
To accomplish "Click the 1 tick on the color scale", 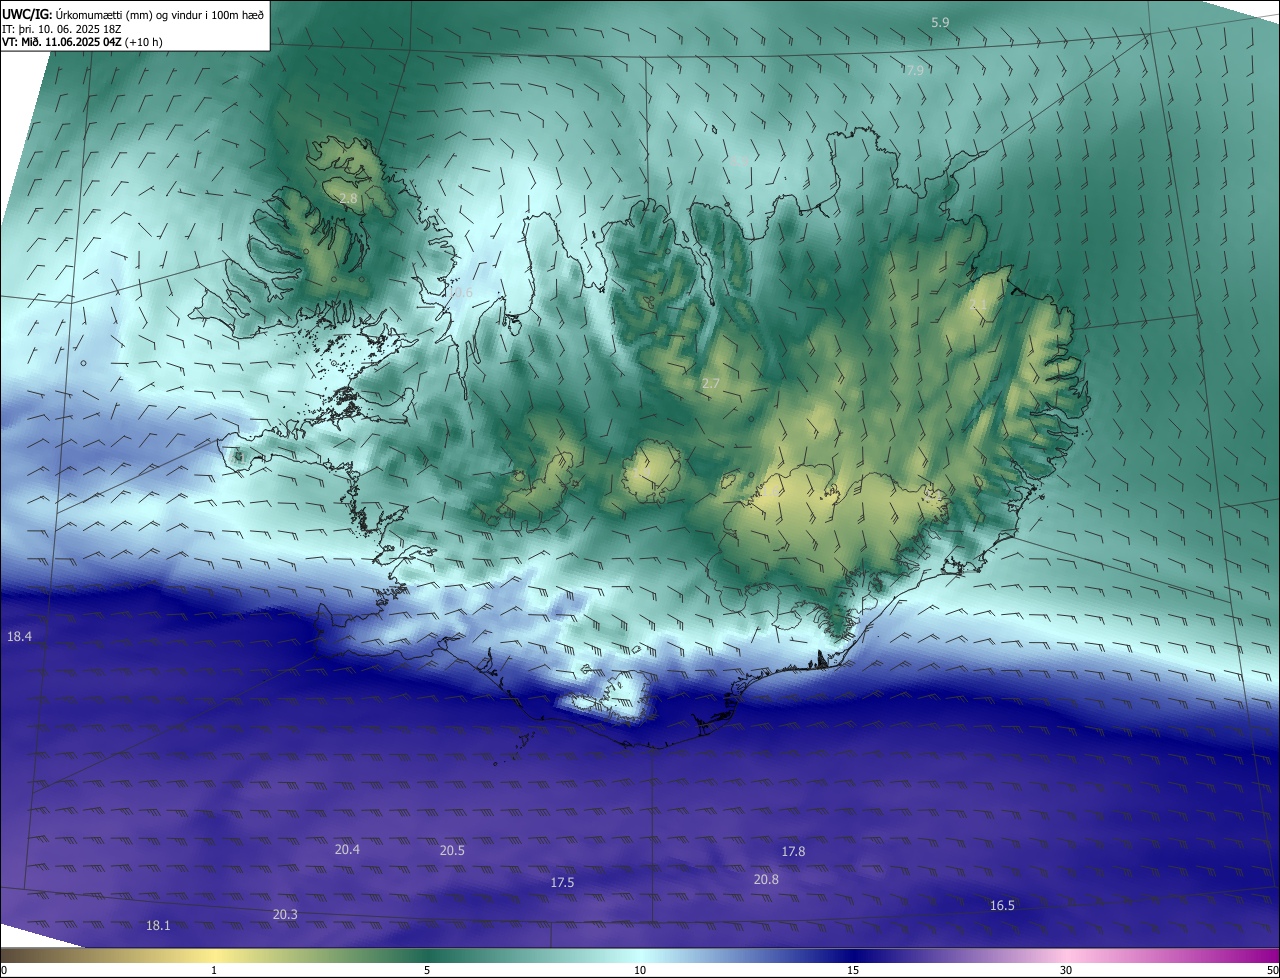I will click(214, 970).
